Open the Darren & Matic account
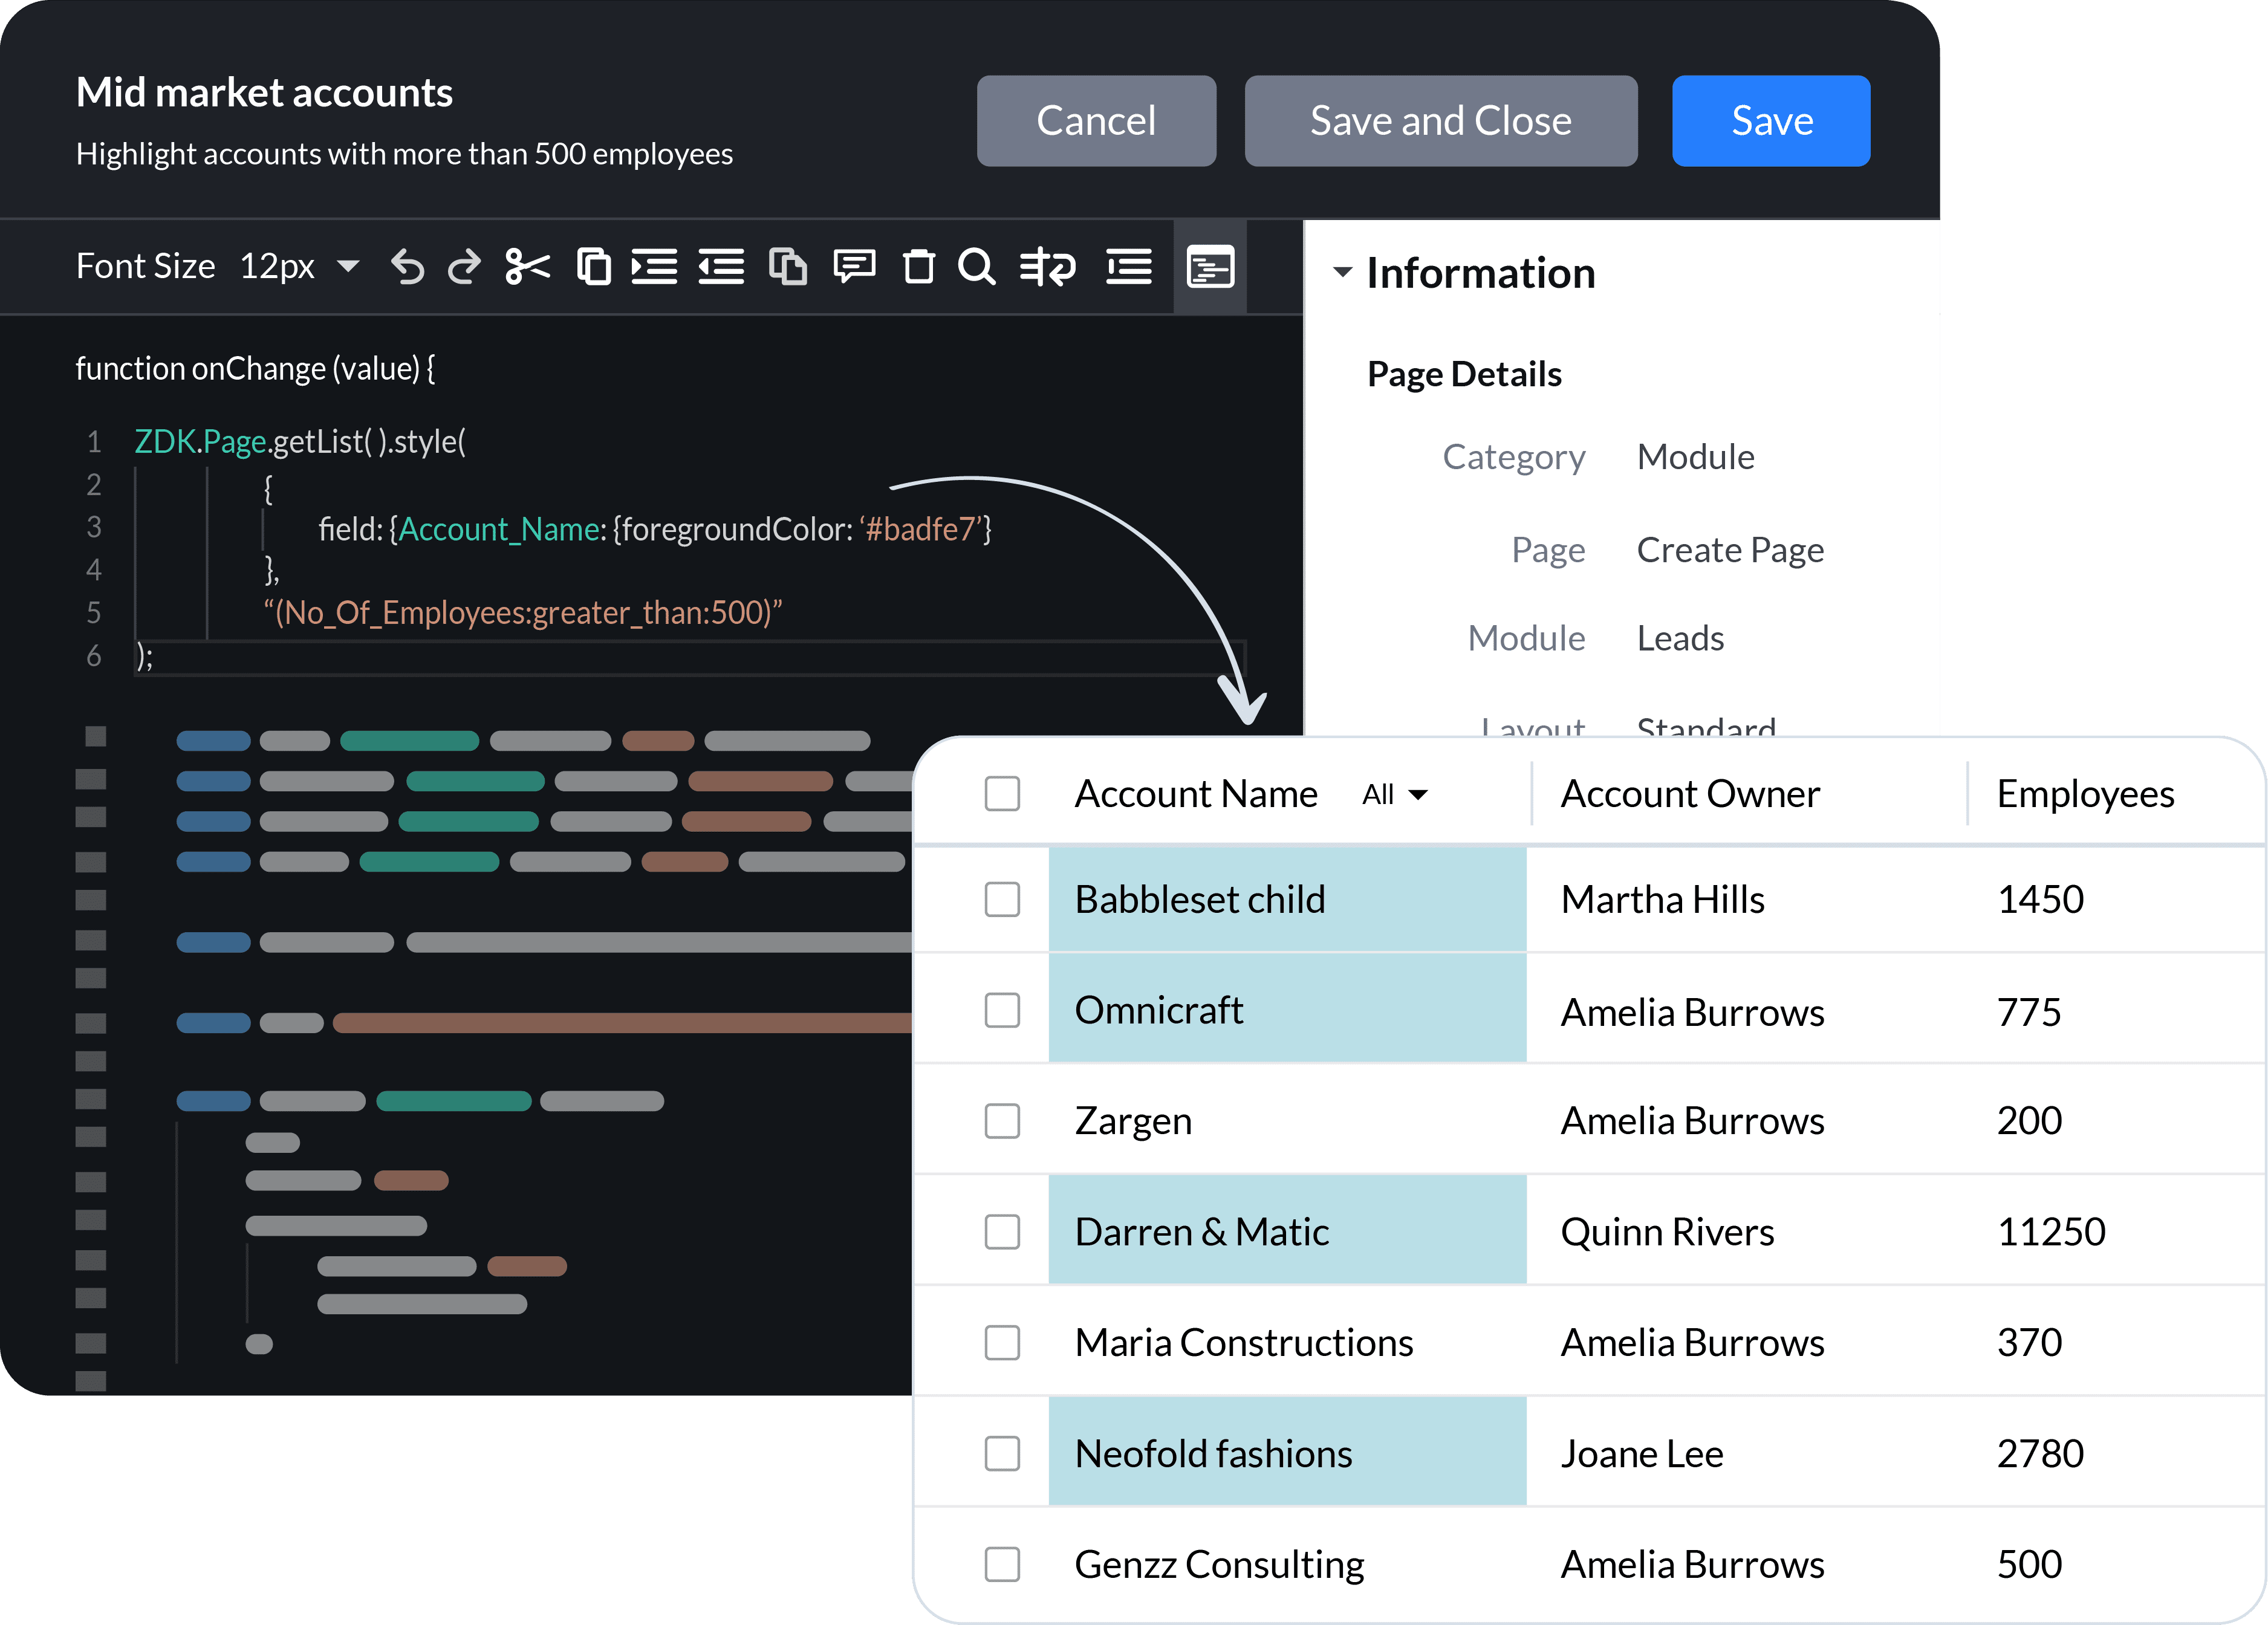Screen dimensions: 2268x1625 [1201, 1232]
